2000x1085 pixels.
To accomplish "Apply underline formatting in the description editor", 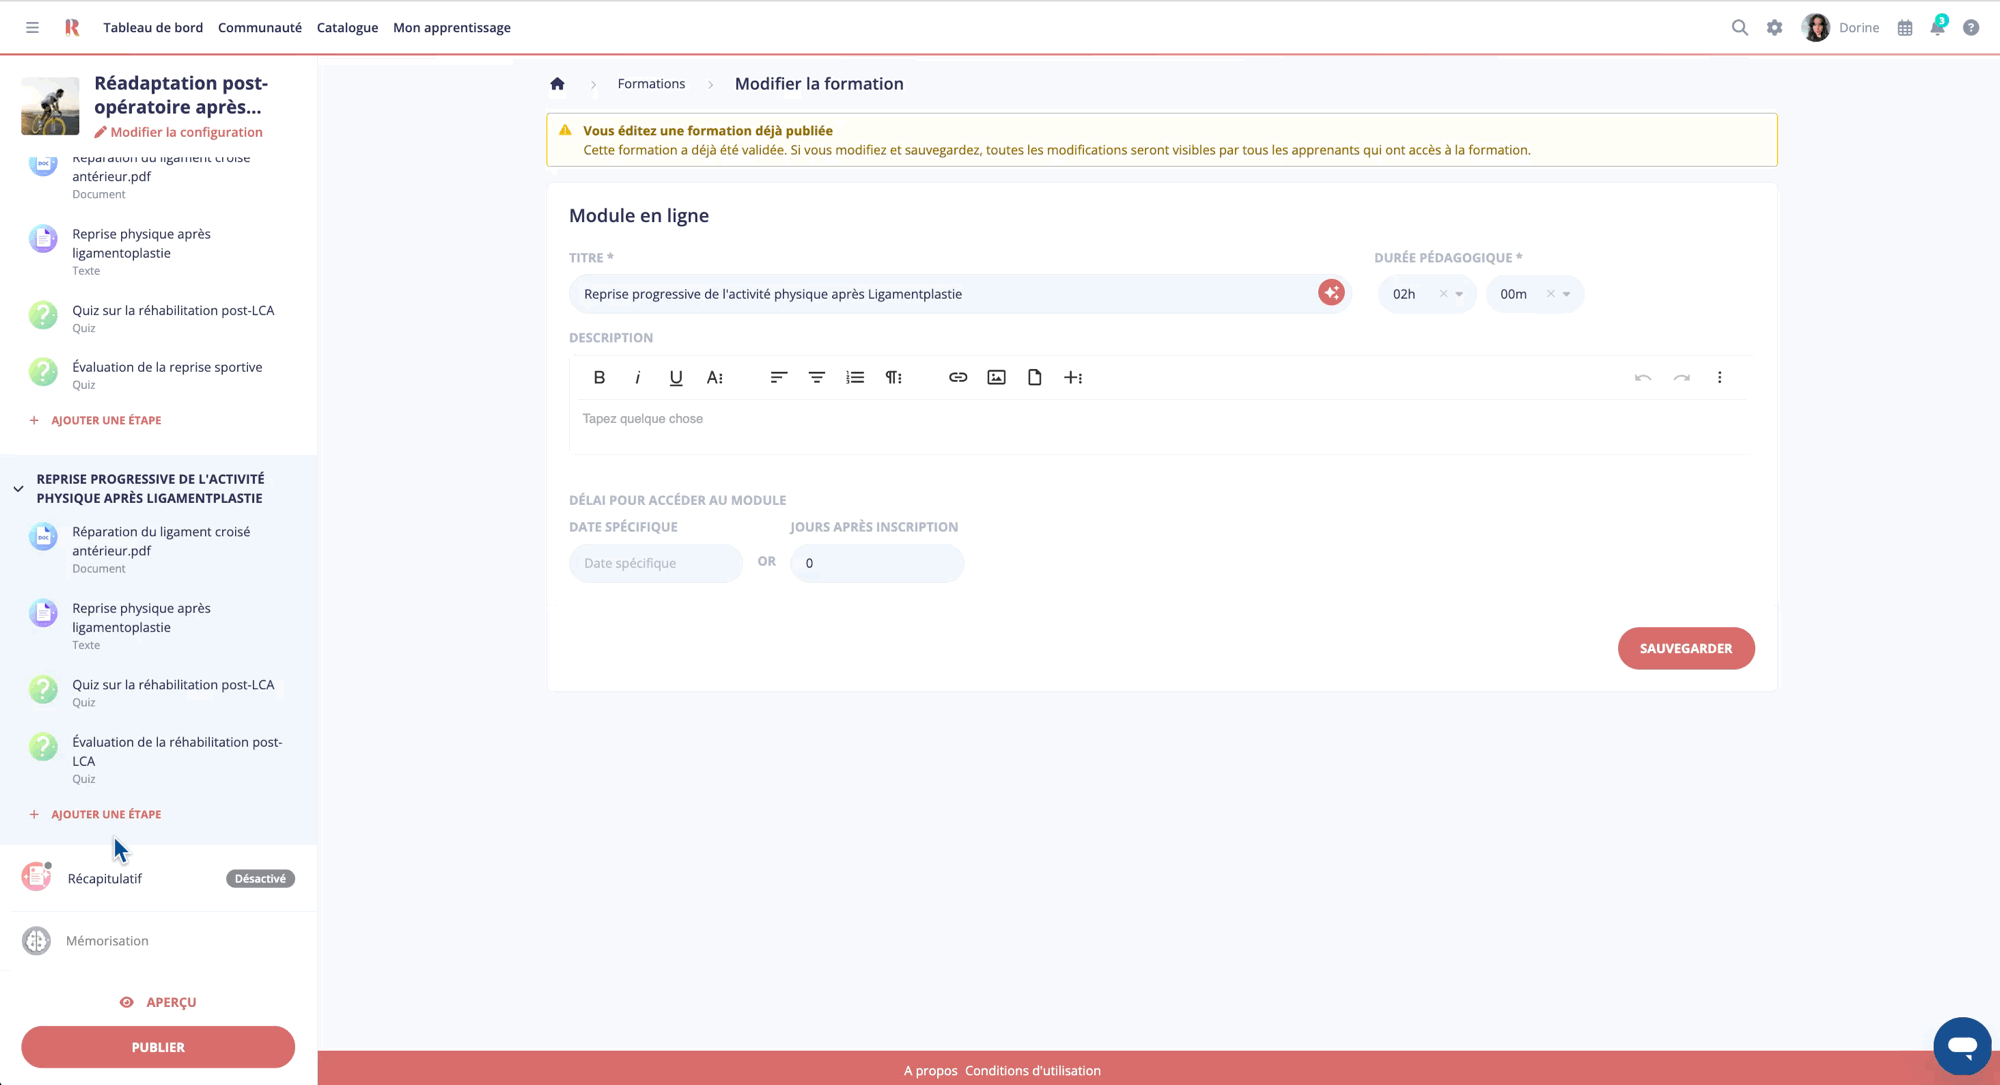I will coord(676,377).
